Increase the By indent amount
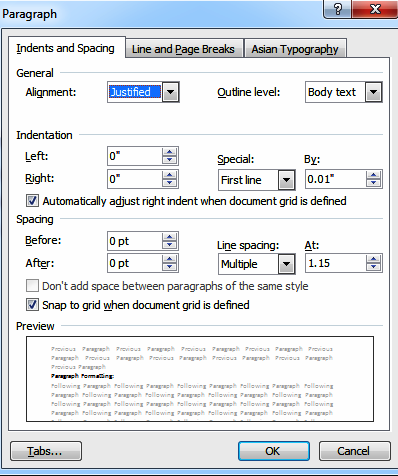 coord(373,175)
